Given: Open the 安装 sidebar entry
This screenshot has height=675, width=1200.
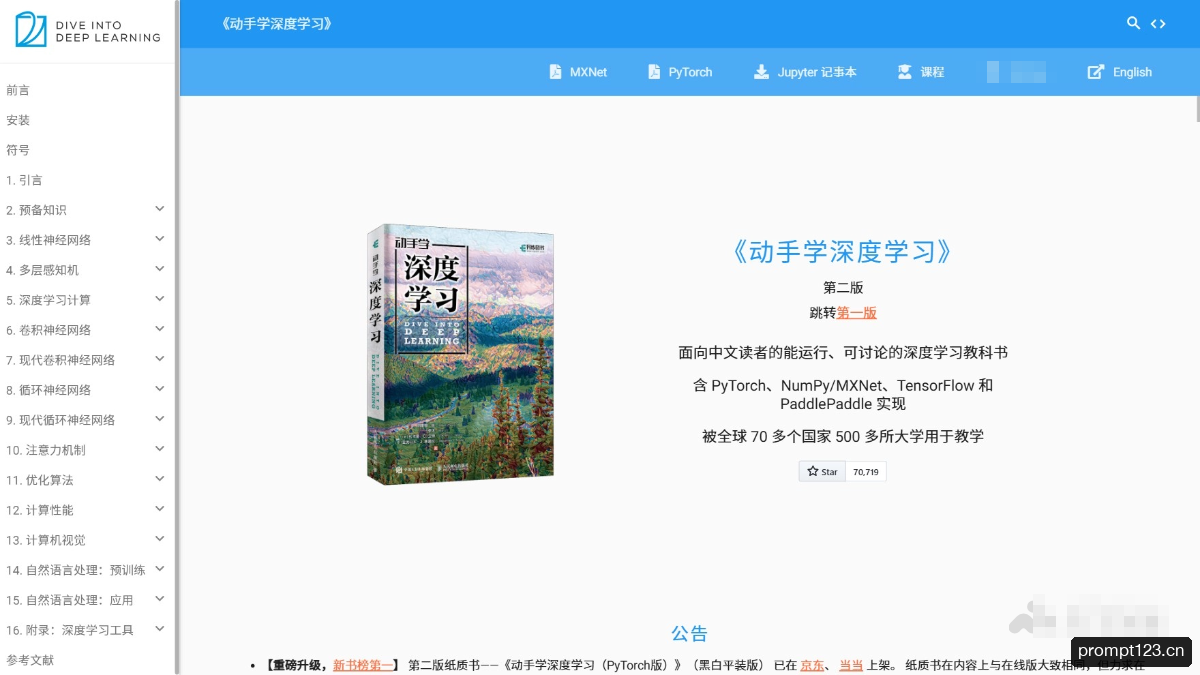Looking at the screenshot, I should [18, 120].
